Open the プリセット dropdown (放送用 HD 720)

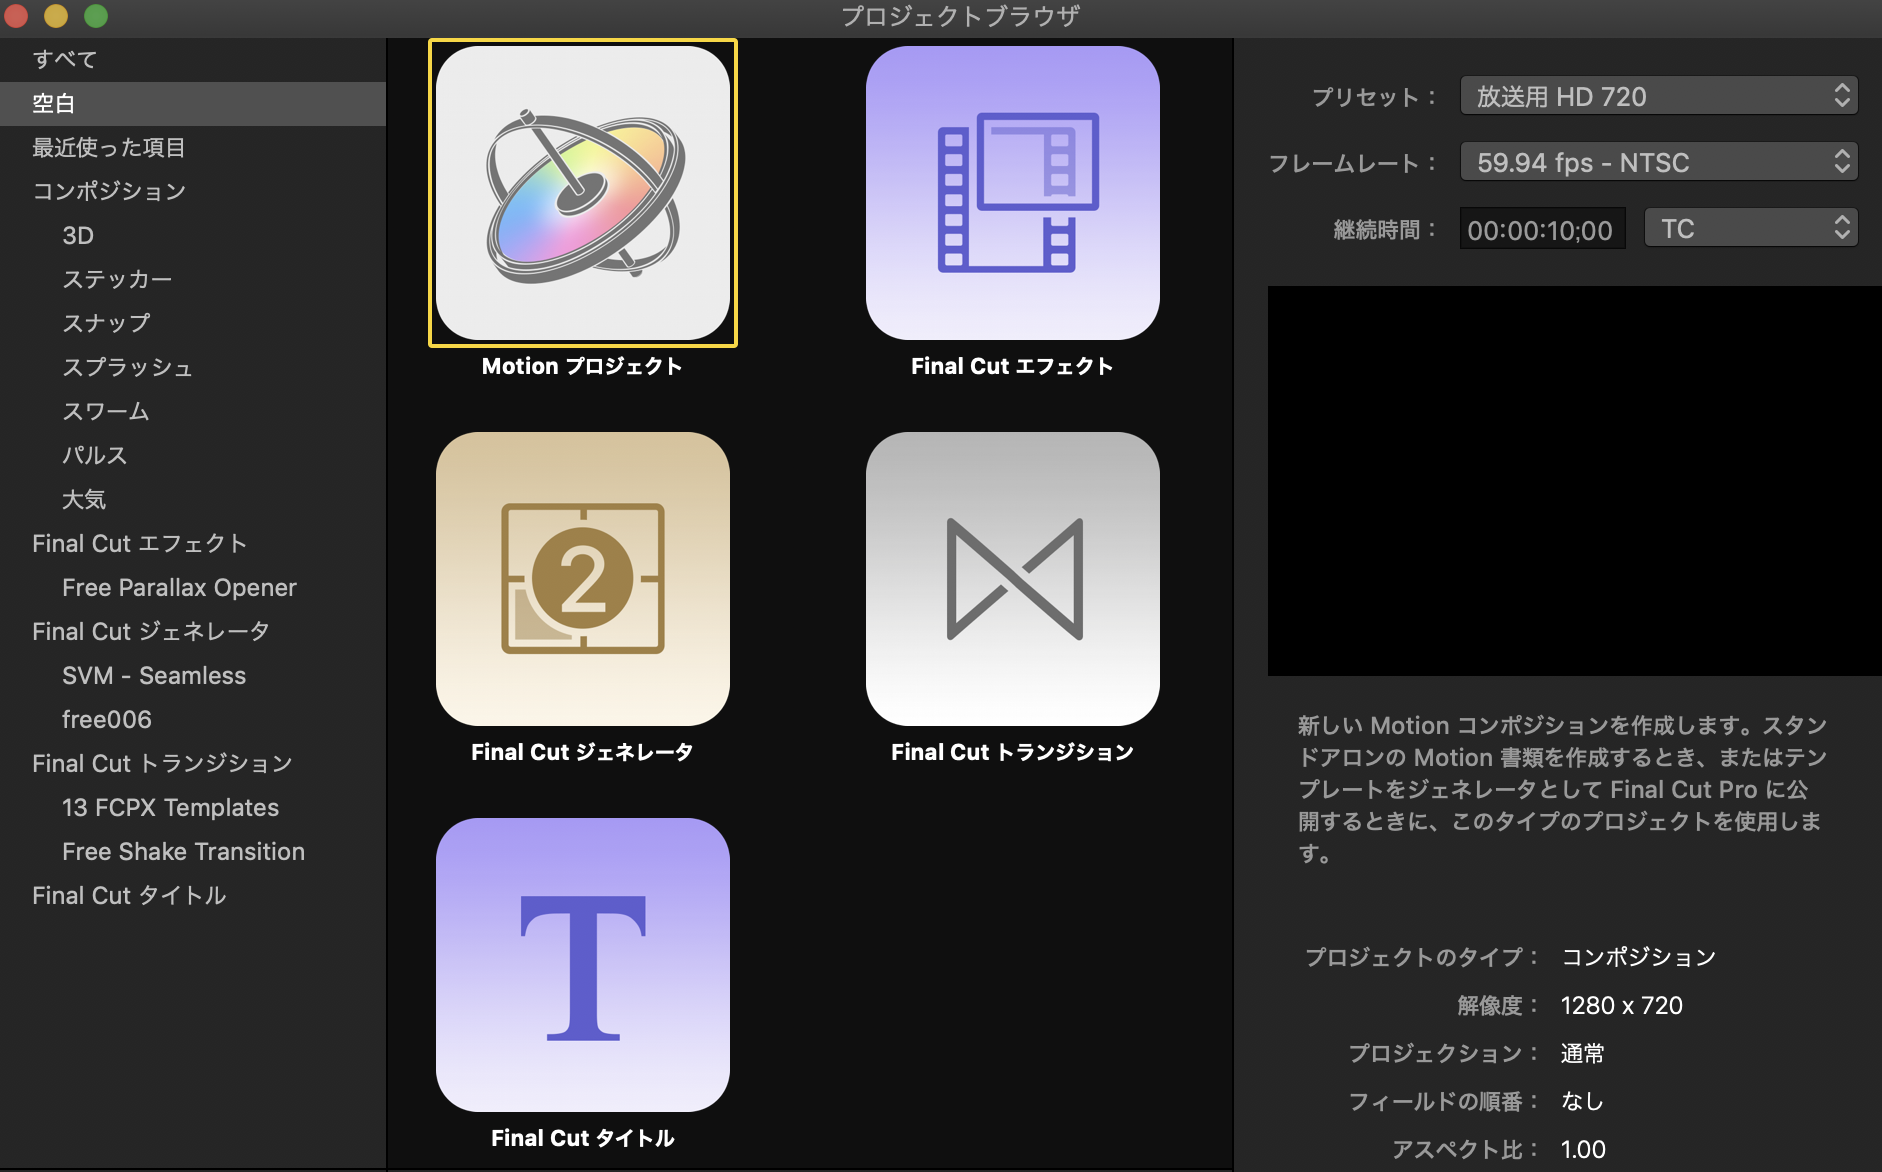(1659, 96)
